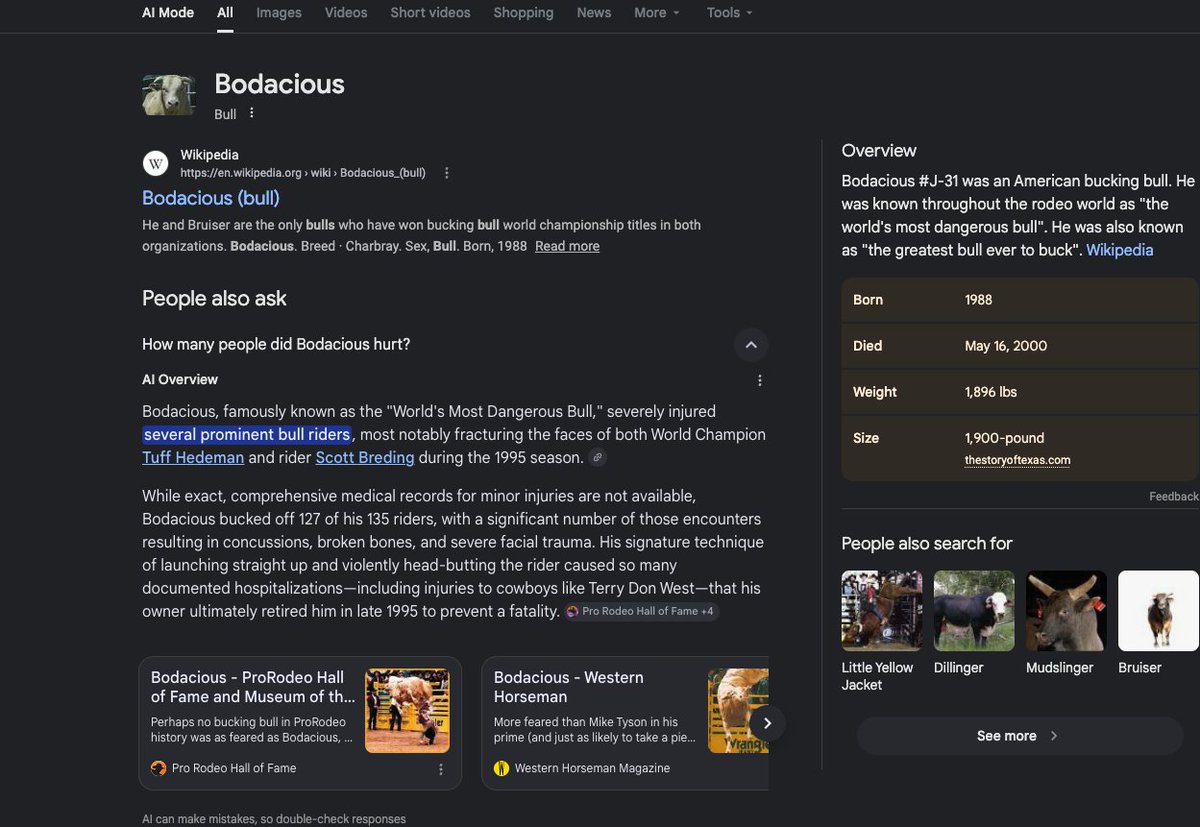Open three-dot menu next to Bull label
This screenshot has width=1200, height=827.
tap(252, 113)
